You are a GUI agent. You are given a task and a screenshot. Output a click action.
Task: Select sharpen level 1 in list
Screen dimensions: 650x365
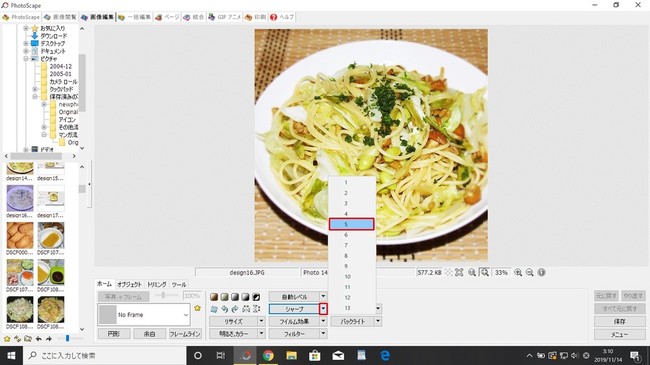pos(352,182)
